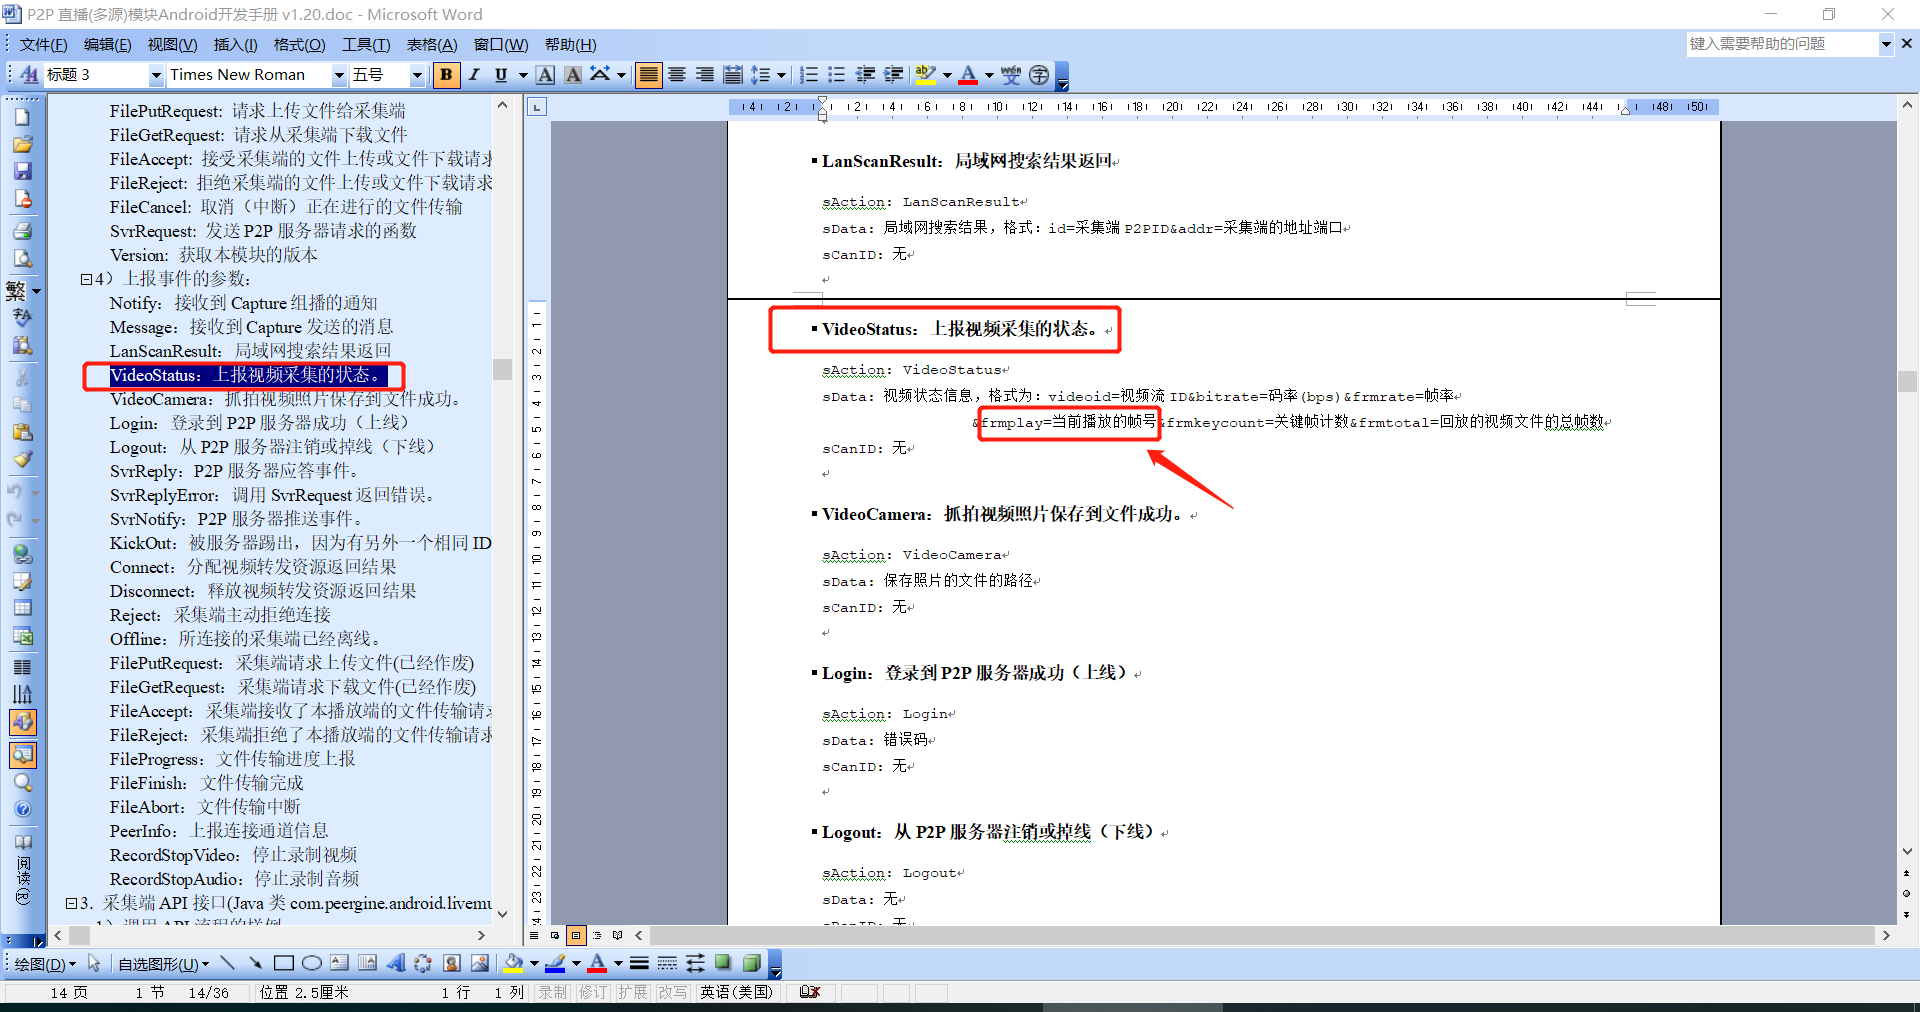Viewport: 1920px width, 1012px height.
Task: Select 'VideoCamera' entry in document map
Action: pyautogui.click(x=287, y=399)
